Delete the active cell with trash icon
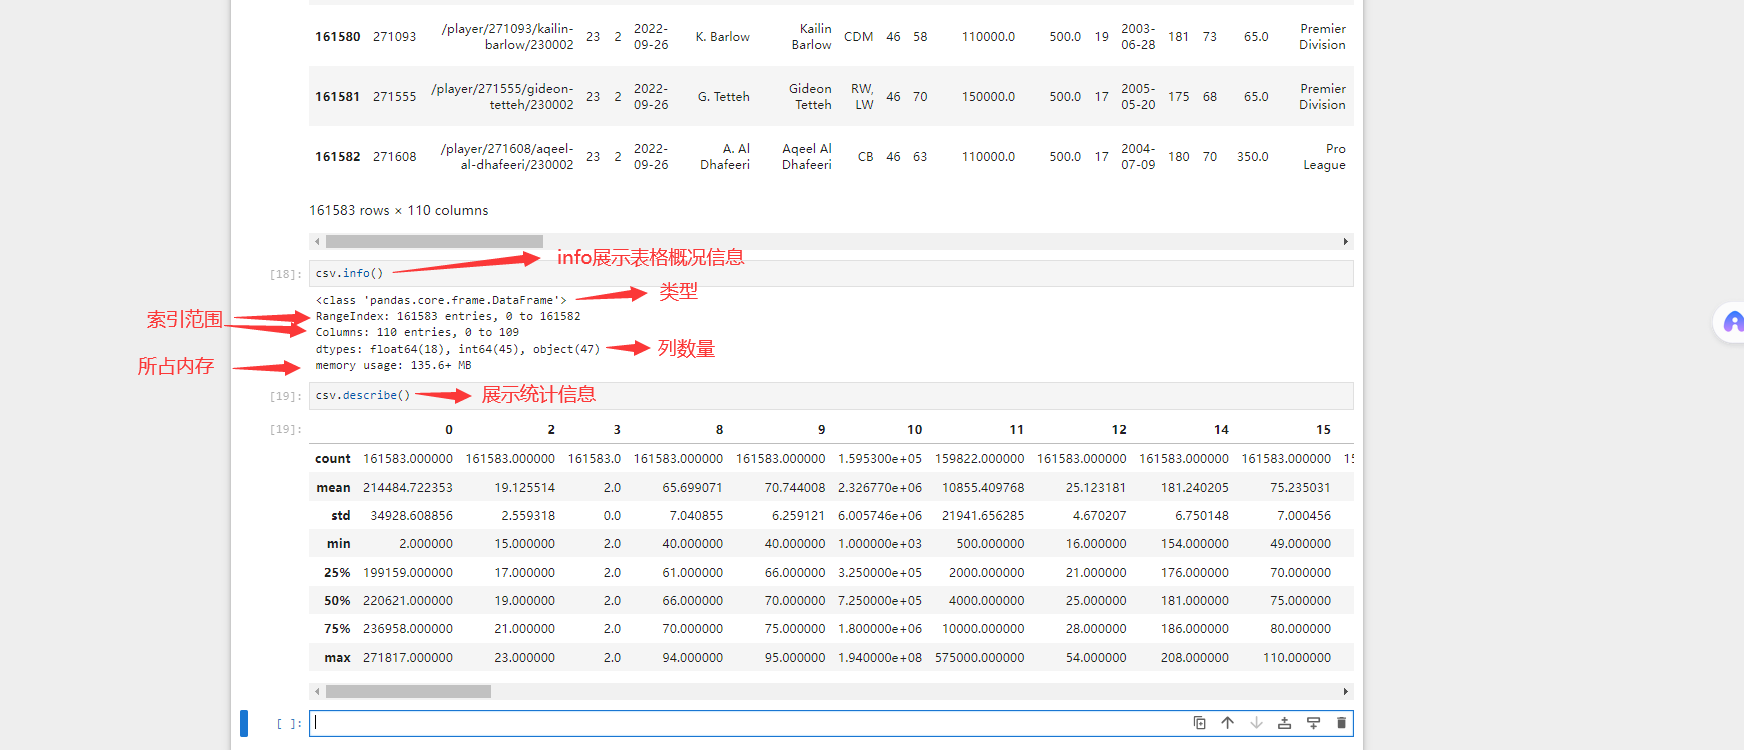The image size is (1744, 750). pyautogui.click(x=1342, y=723)
